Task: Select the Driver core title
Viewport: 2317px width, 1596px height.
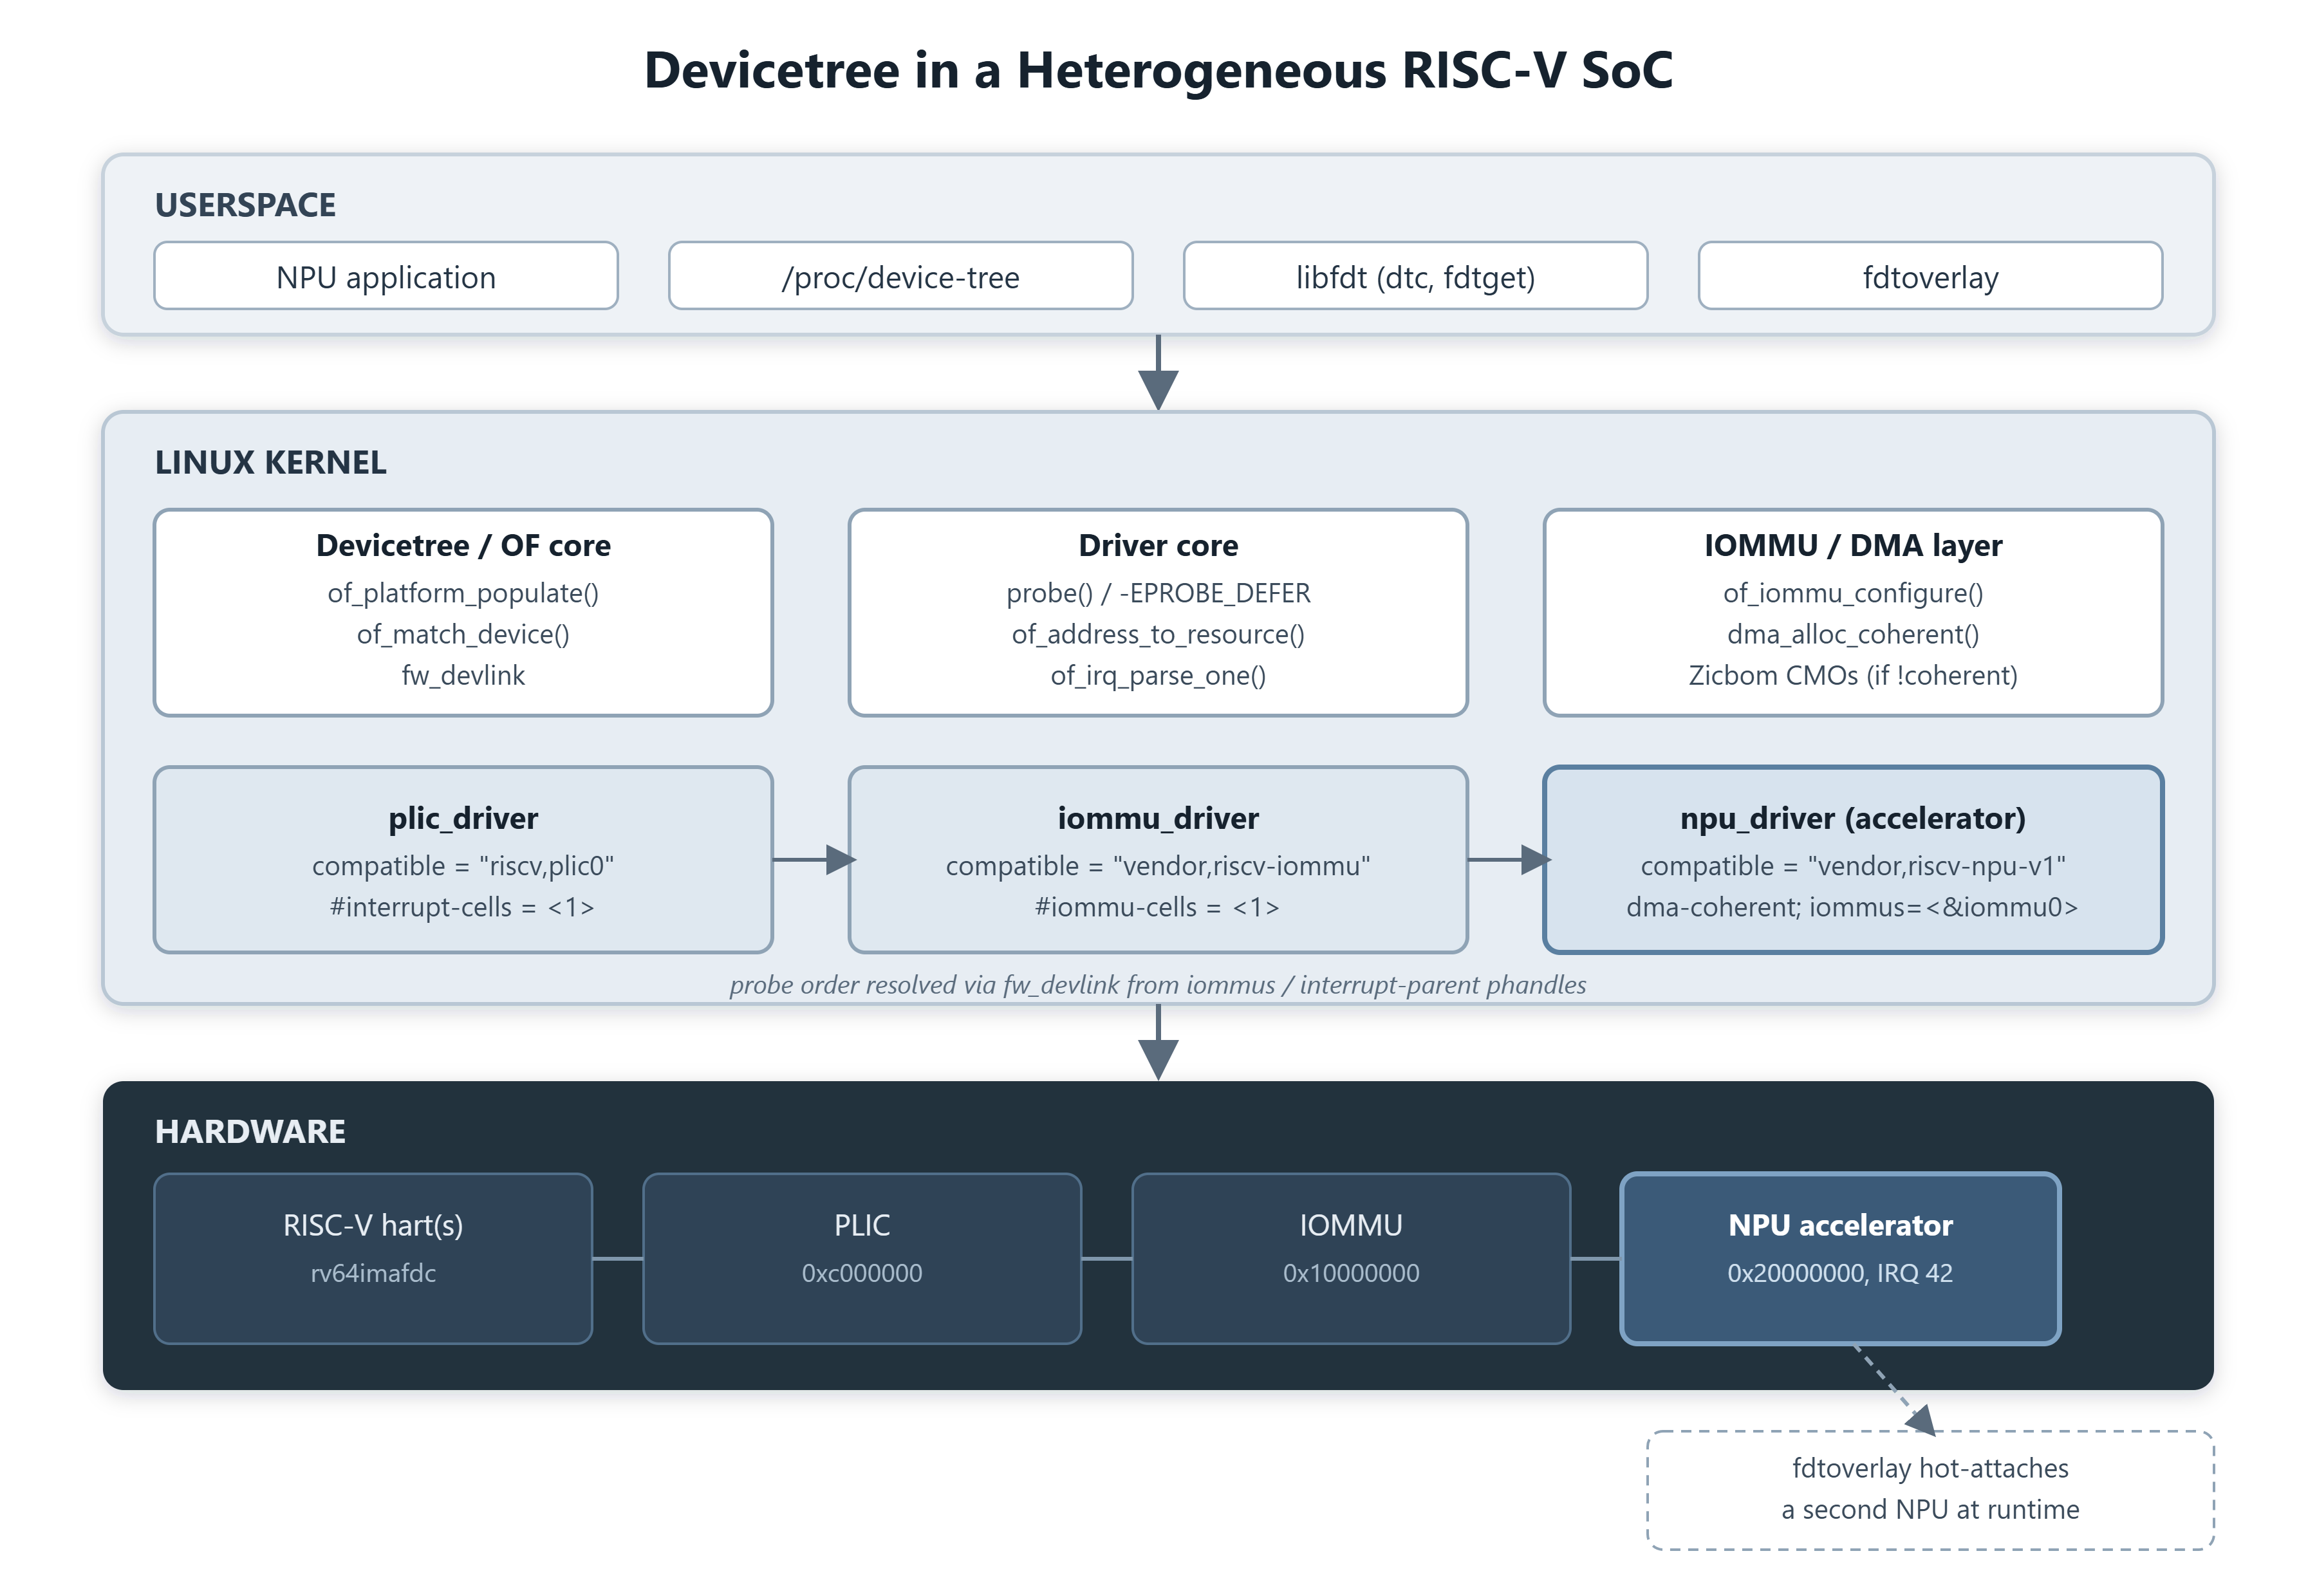Action: [1158, 545]
